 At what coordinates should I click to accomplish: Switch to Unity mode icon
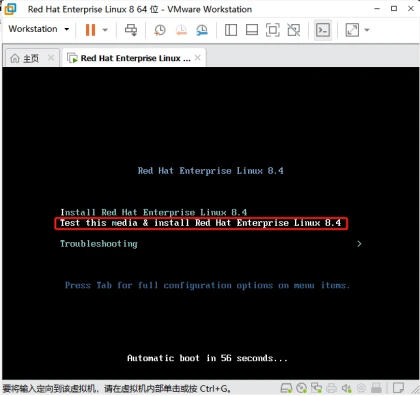point(294,30)
